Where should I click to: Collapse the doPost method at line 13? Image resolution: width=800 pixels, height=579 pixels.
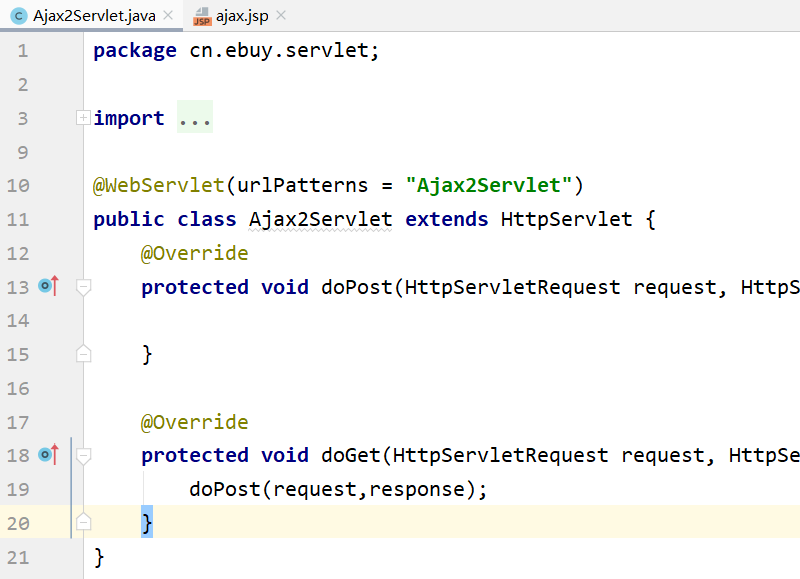(x=83, y=287)
